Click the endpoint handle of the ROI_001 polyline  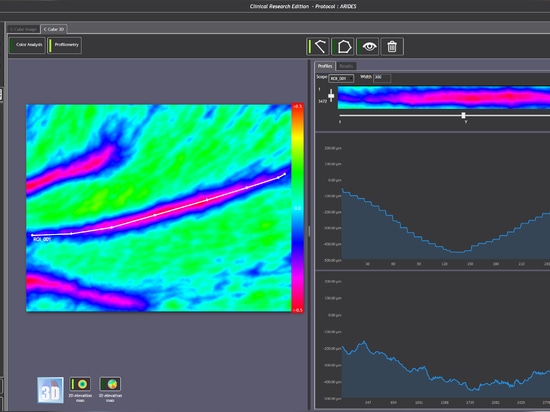[x=284, y=174]
